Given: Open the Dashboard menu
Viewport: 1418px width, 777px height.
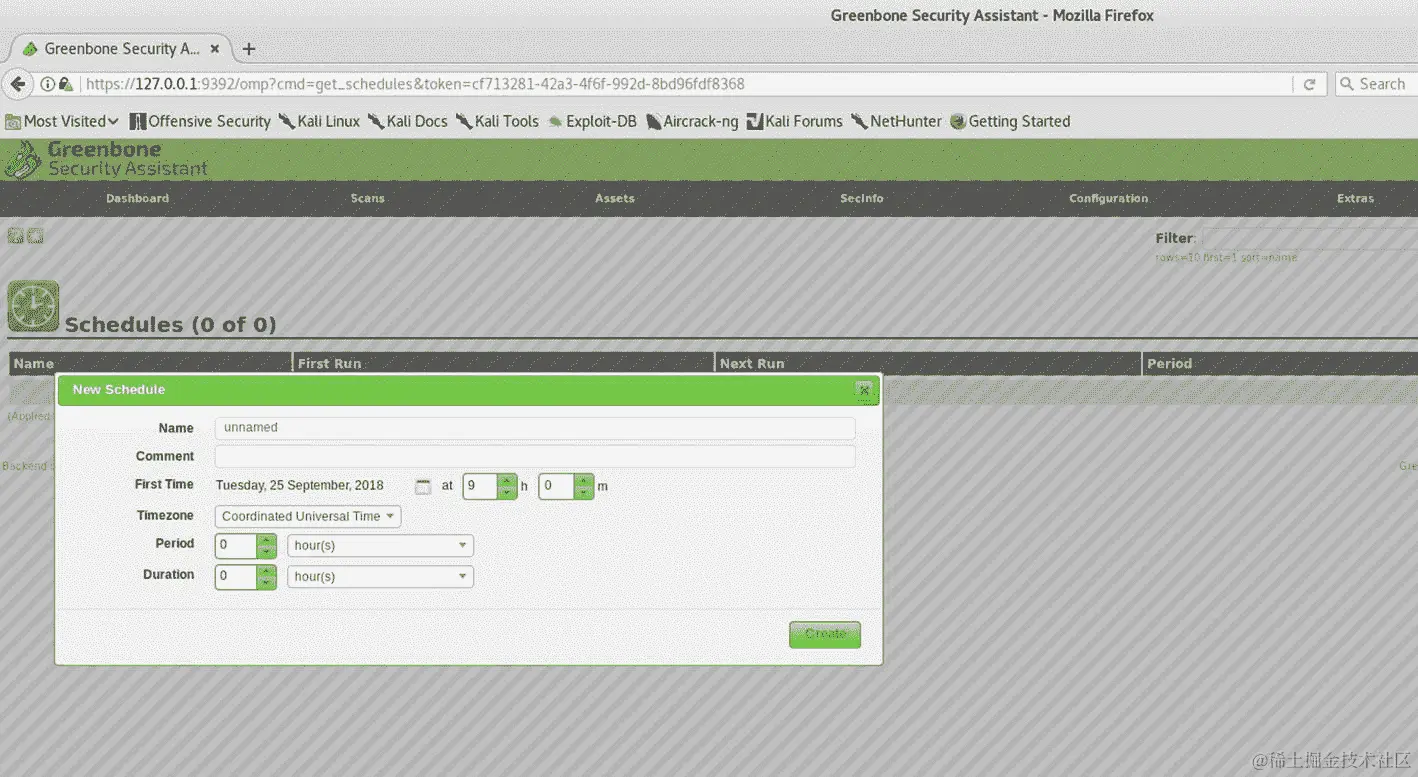Looking at the screenshot, I should tap(137, 198).
